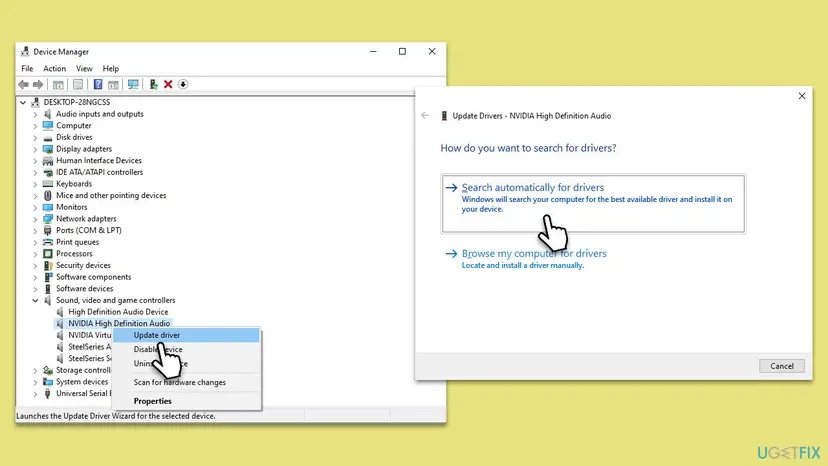This screenshot has height=466, width=828.
Task: Collapse the DESKTOP-28NGCSS root node
Action: click(23, 102)
